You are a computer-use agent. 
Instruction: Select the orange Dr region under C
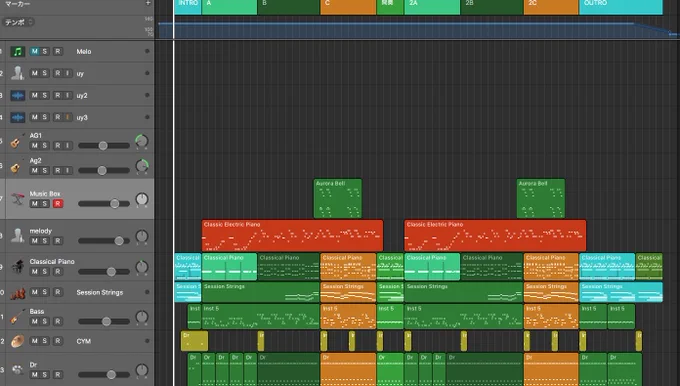[348, 369]
